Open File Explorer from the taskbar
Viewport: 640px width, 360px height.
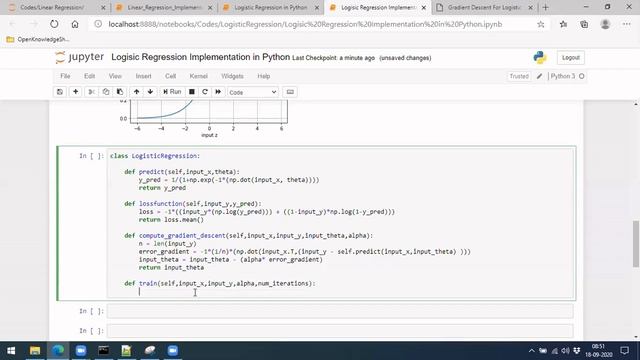(x=35, y=351)
